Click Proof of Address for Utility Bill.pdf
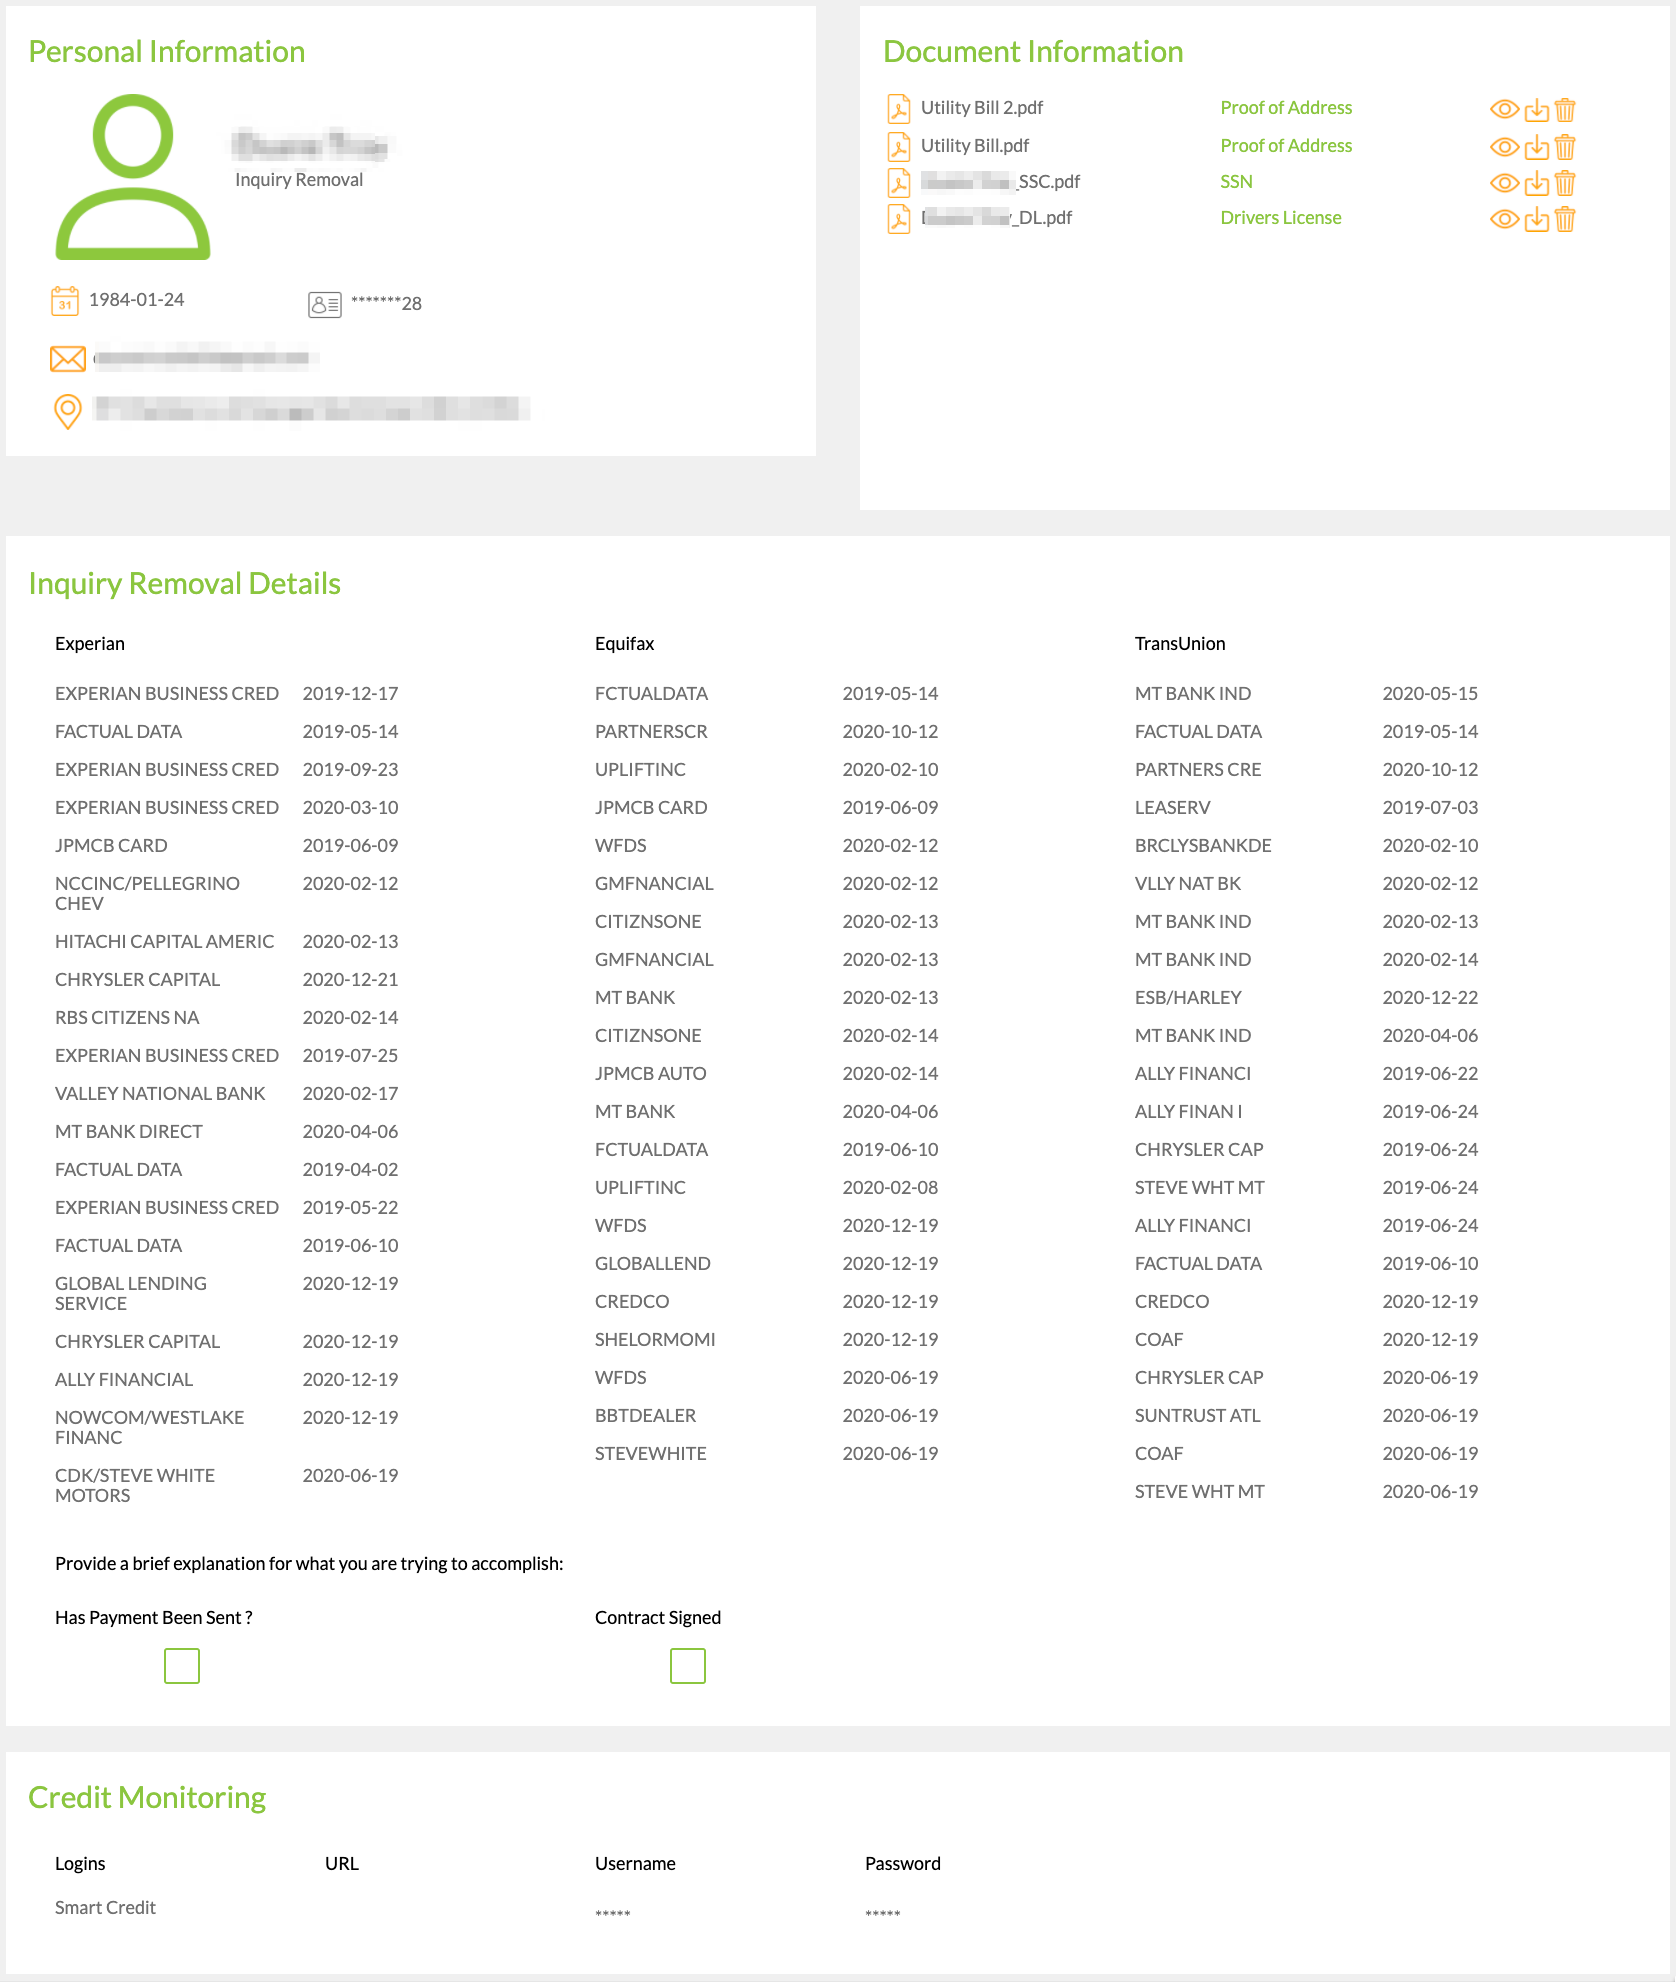The width and height of the screenshot is (1676, 1982). (x=1286, y=146)
